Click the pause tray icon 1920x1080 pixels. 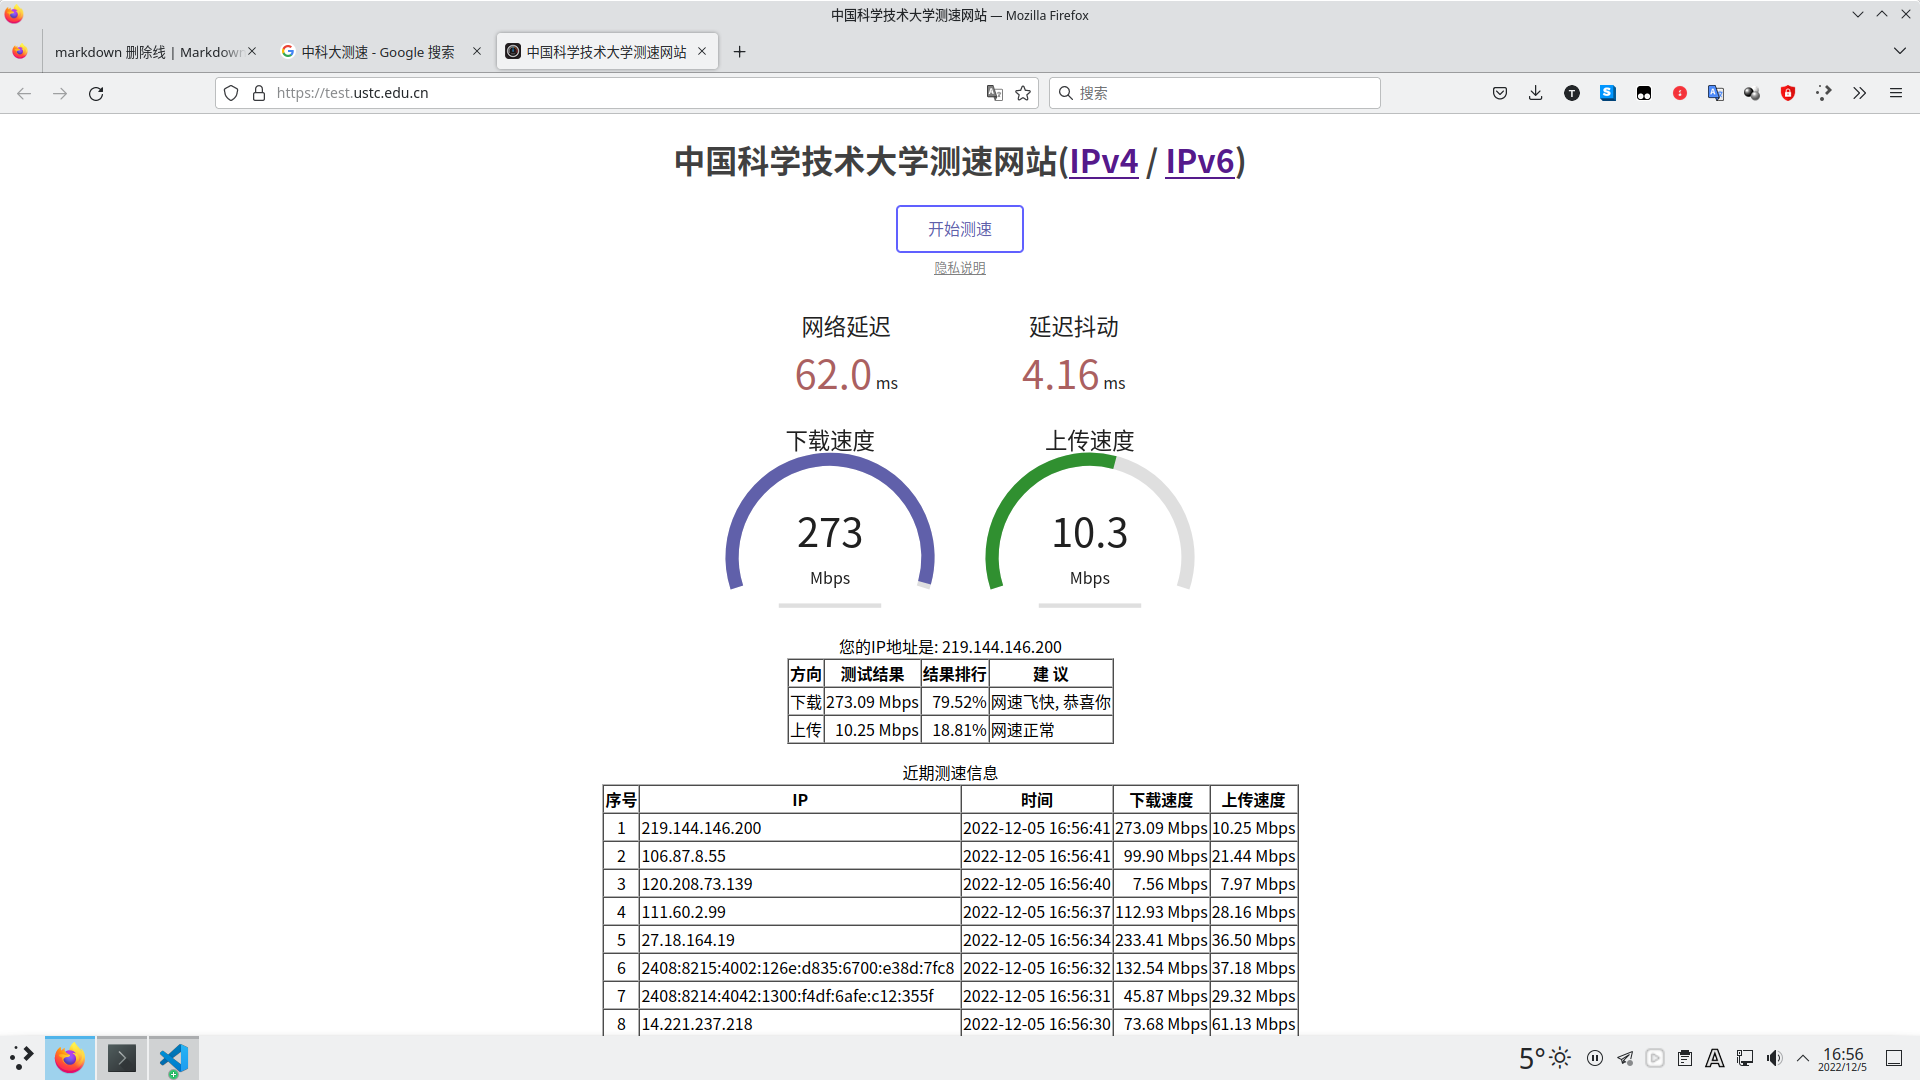pos(1595,1058)
